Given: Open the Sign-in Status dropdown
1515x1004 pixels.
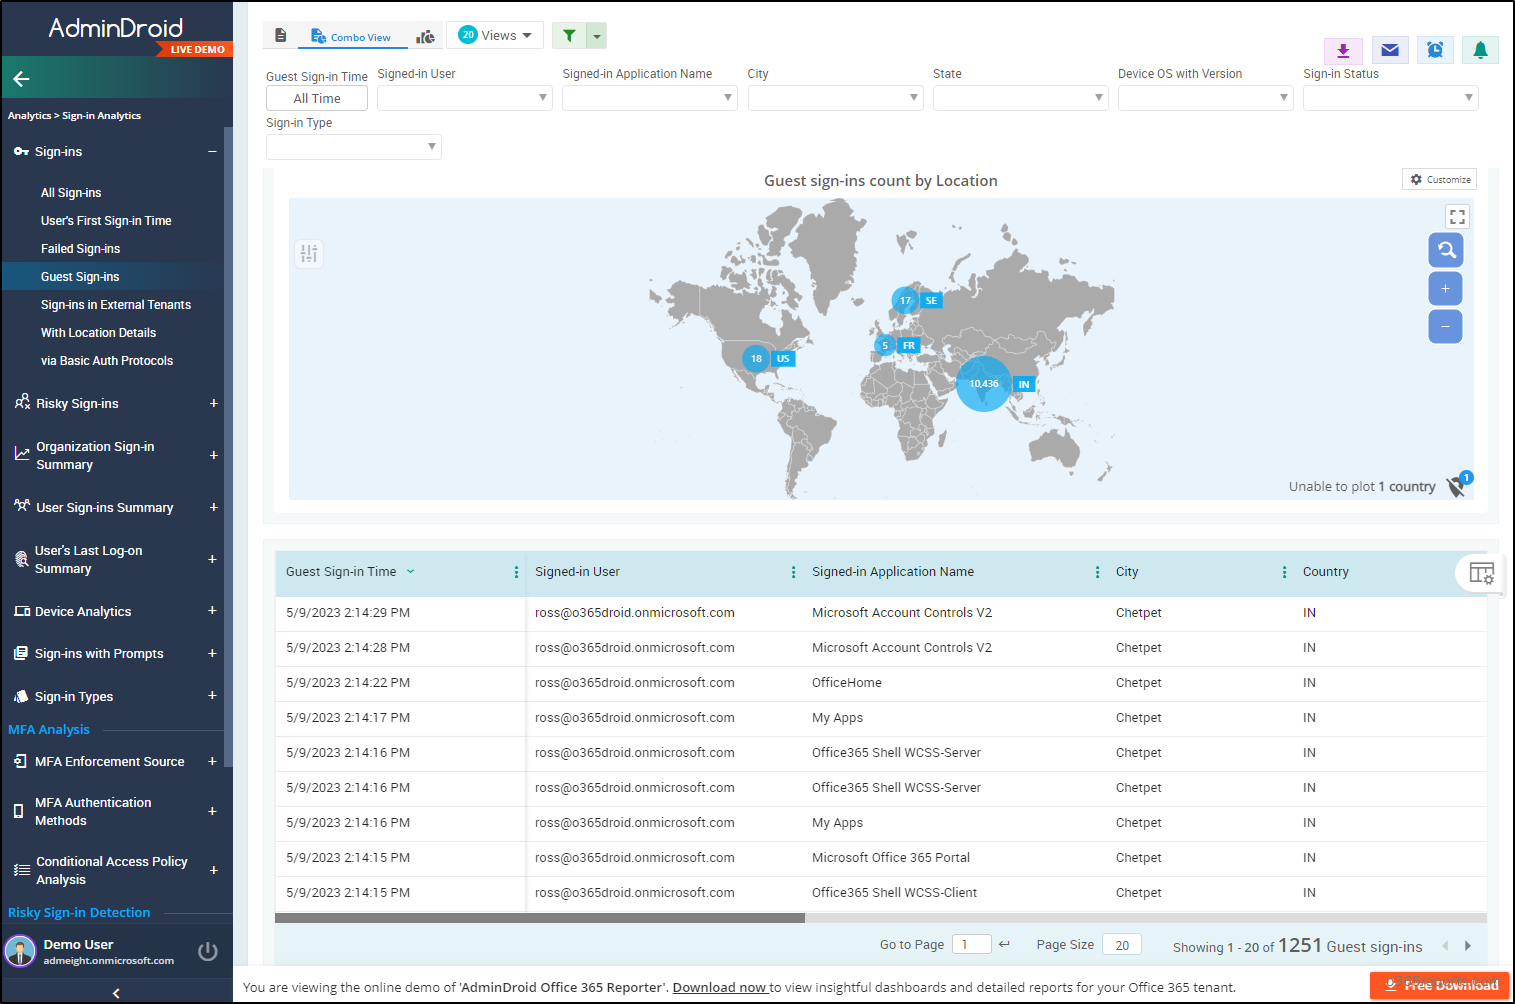Looking at the screenshot, I should [1390, 98].
